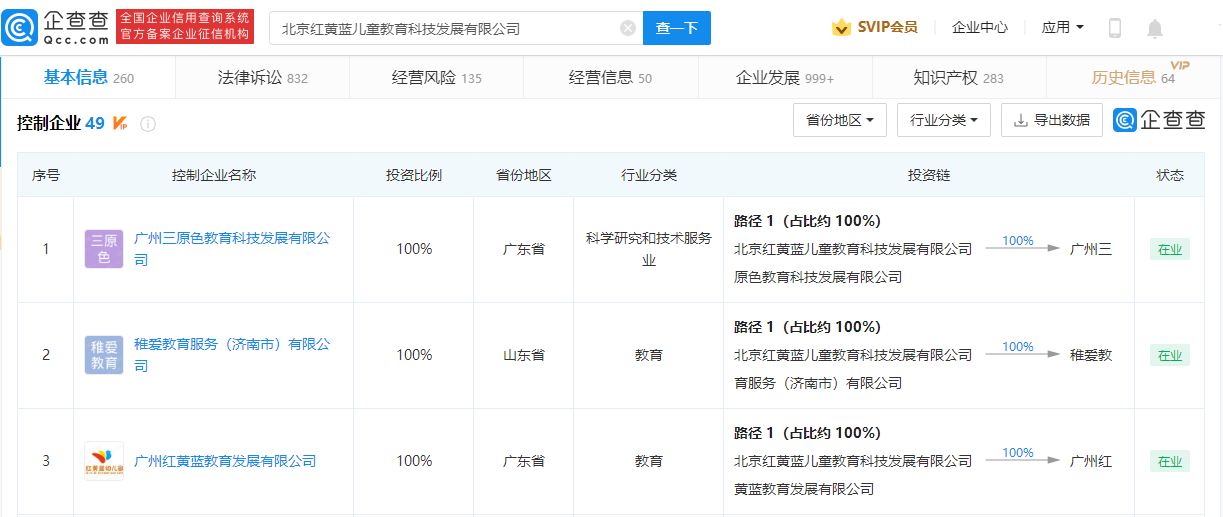
Task: Open the Qcc.com logo homepage
Action: click(x=56, y=27)
